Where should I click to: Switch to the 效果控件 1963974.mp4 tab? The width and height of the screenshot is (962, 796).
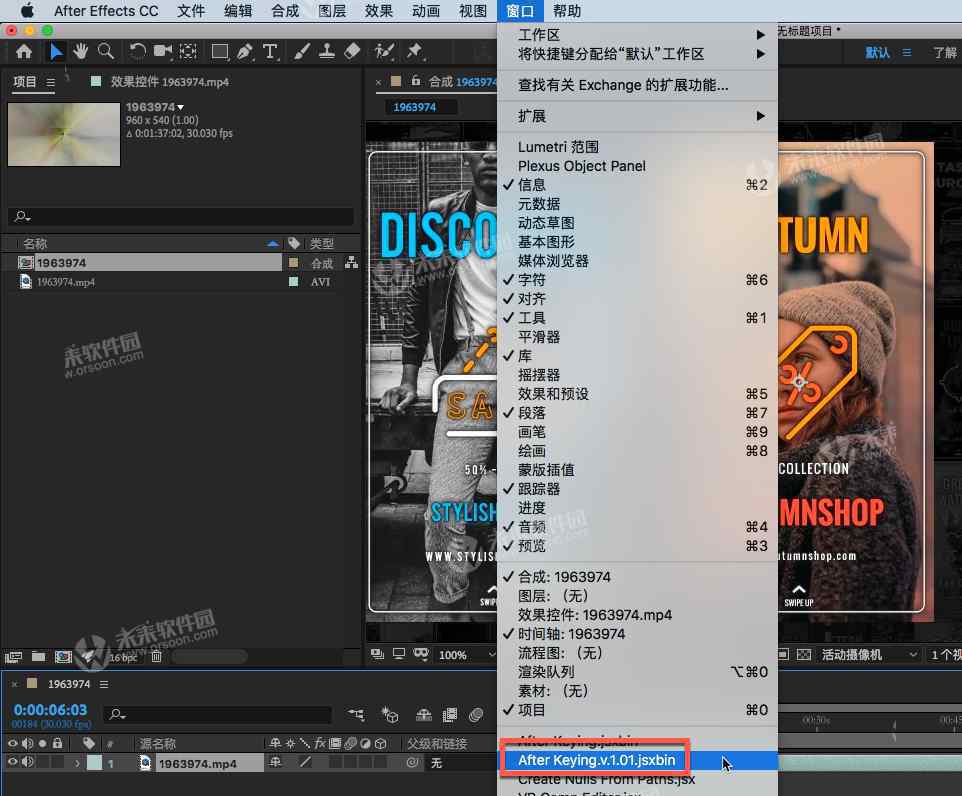[x=169, y=82]
